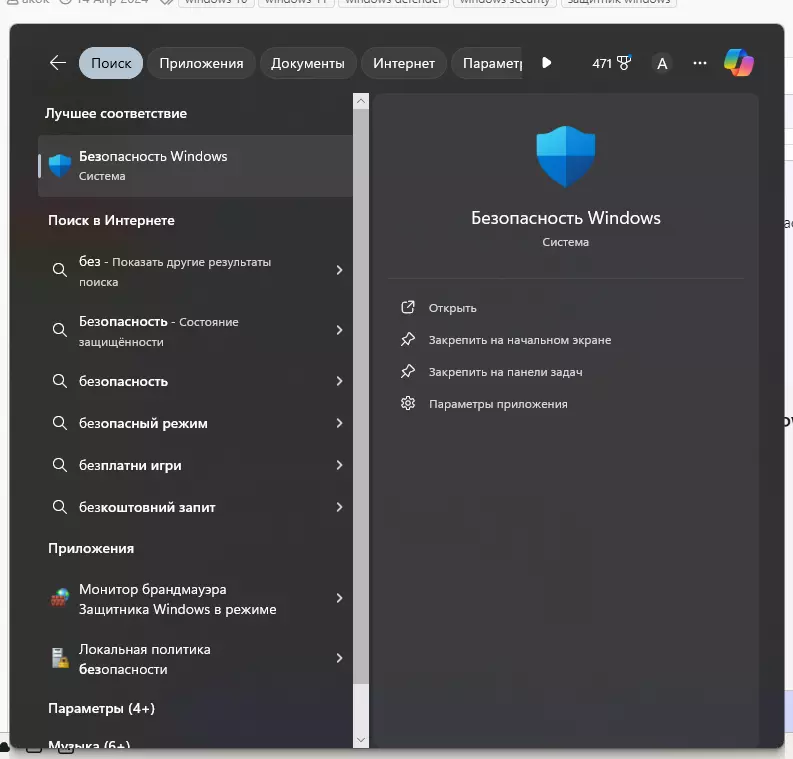Image resolution: width=793 pixels, height=759 pixels.
Task: Switch to the Приложения tab
Action: pos(201,63)
